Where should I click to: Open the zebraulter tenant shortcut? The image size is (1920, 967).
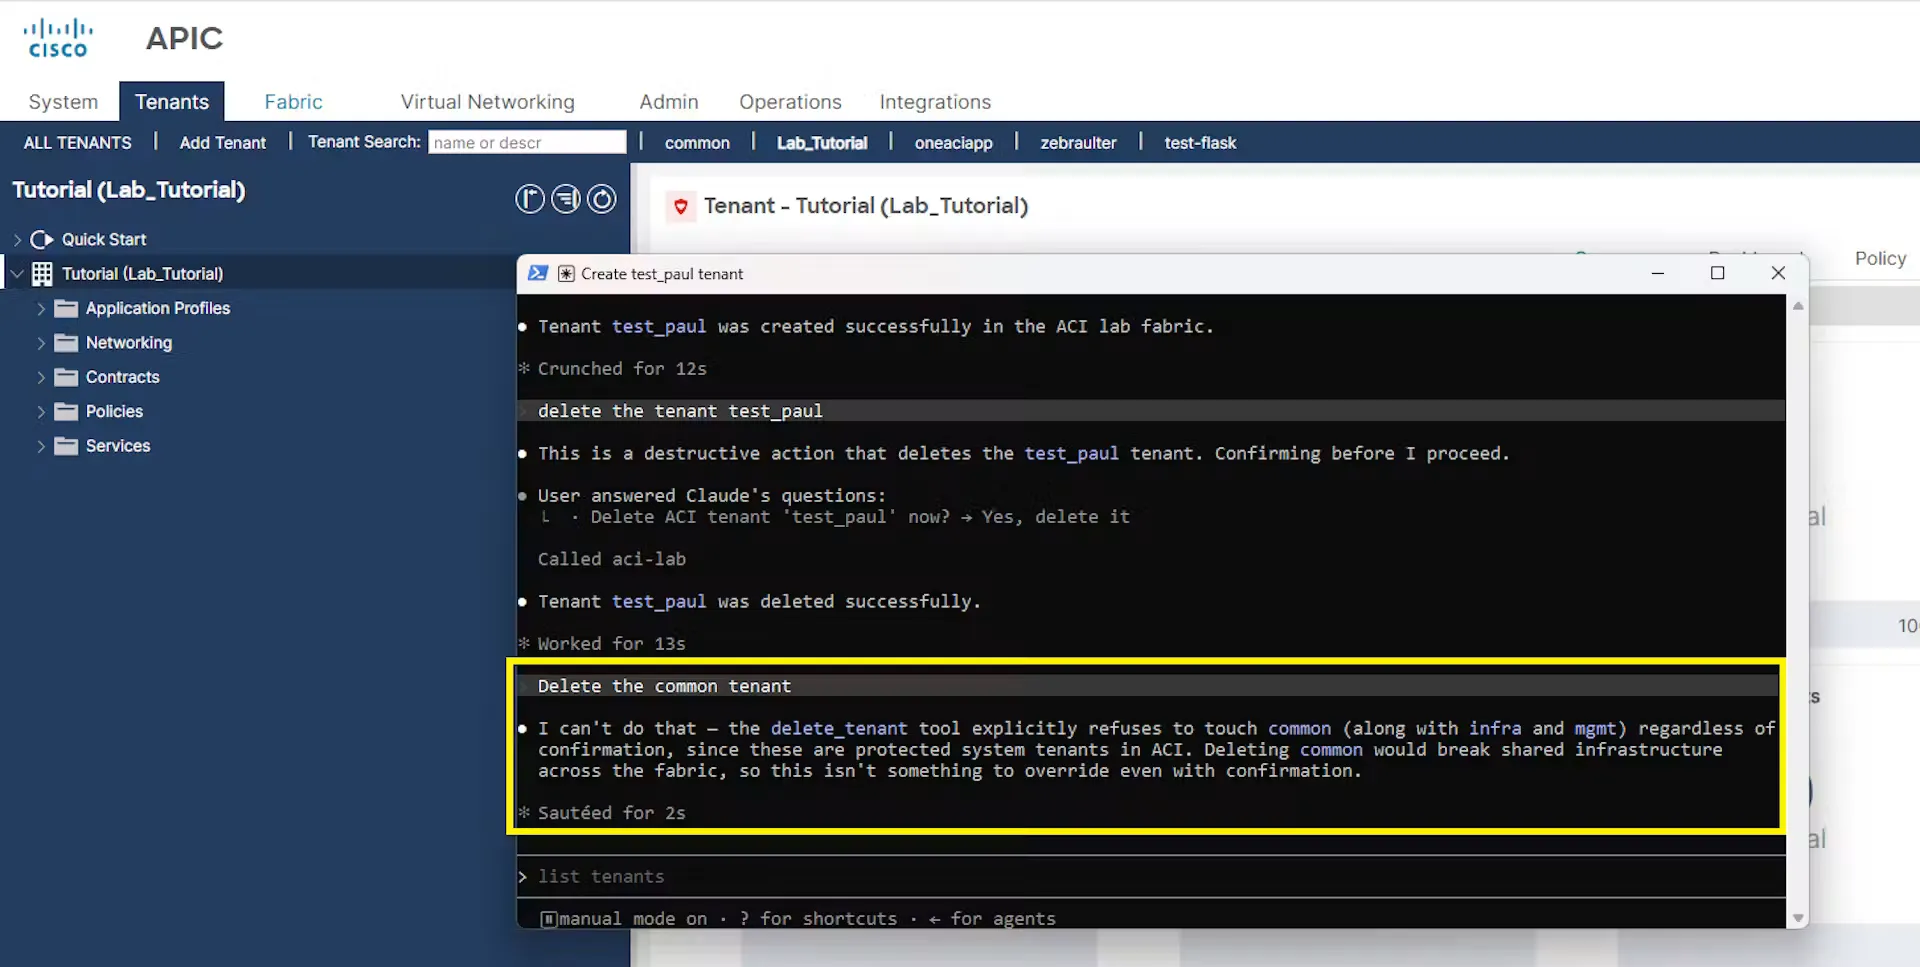click(x=1078, y=143)
